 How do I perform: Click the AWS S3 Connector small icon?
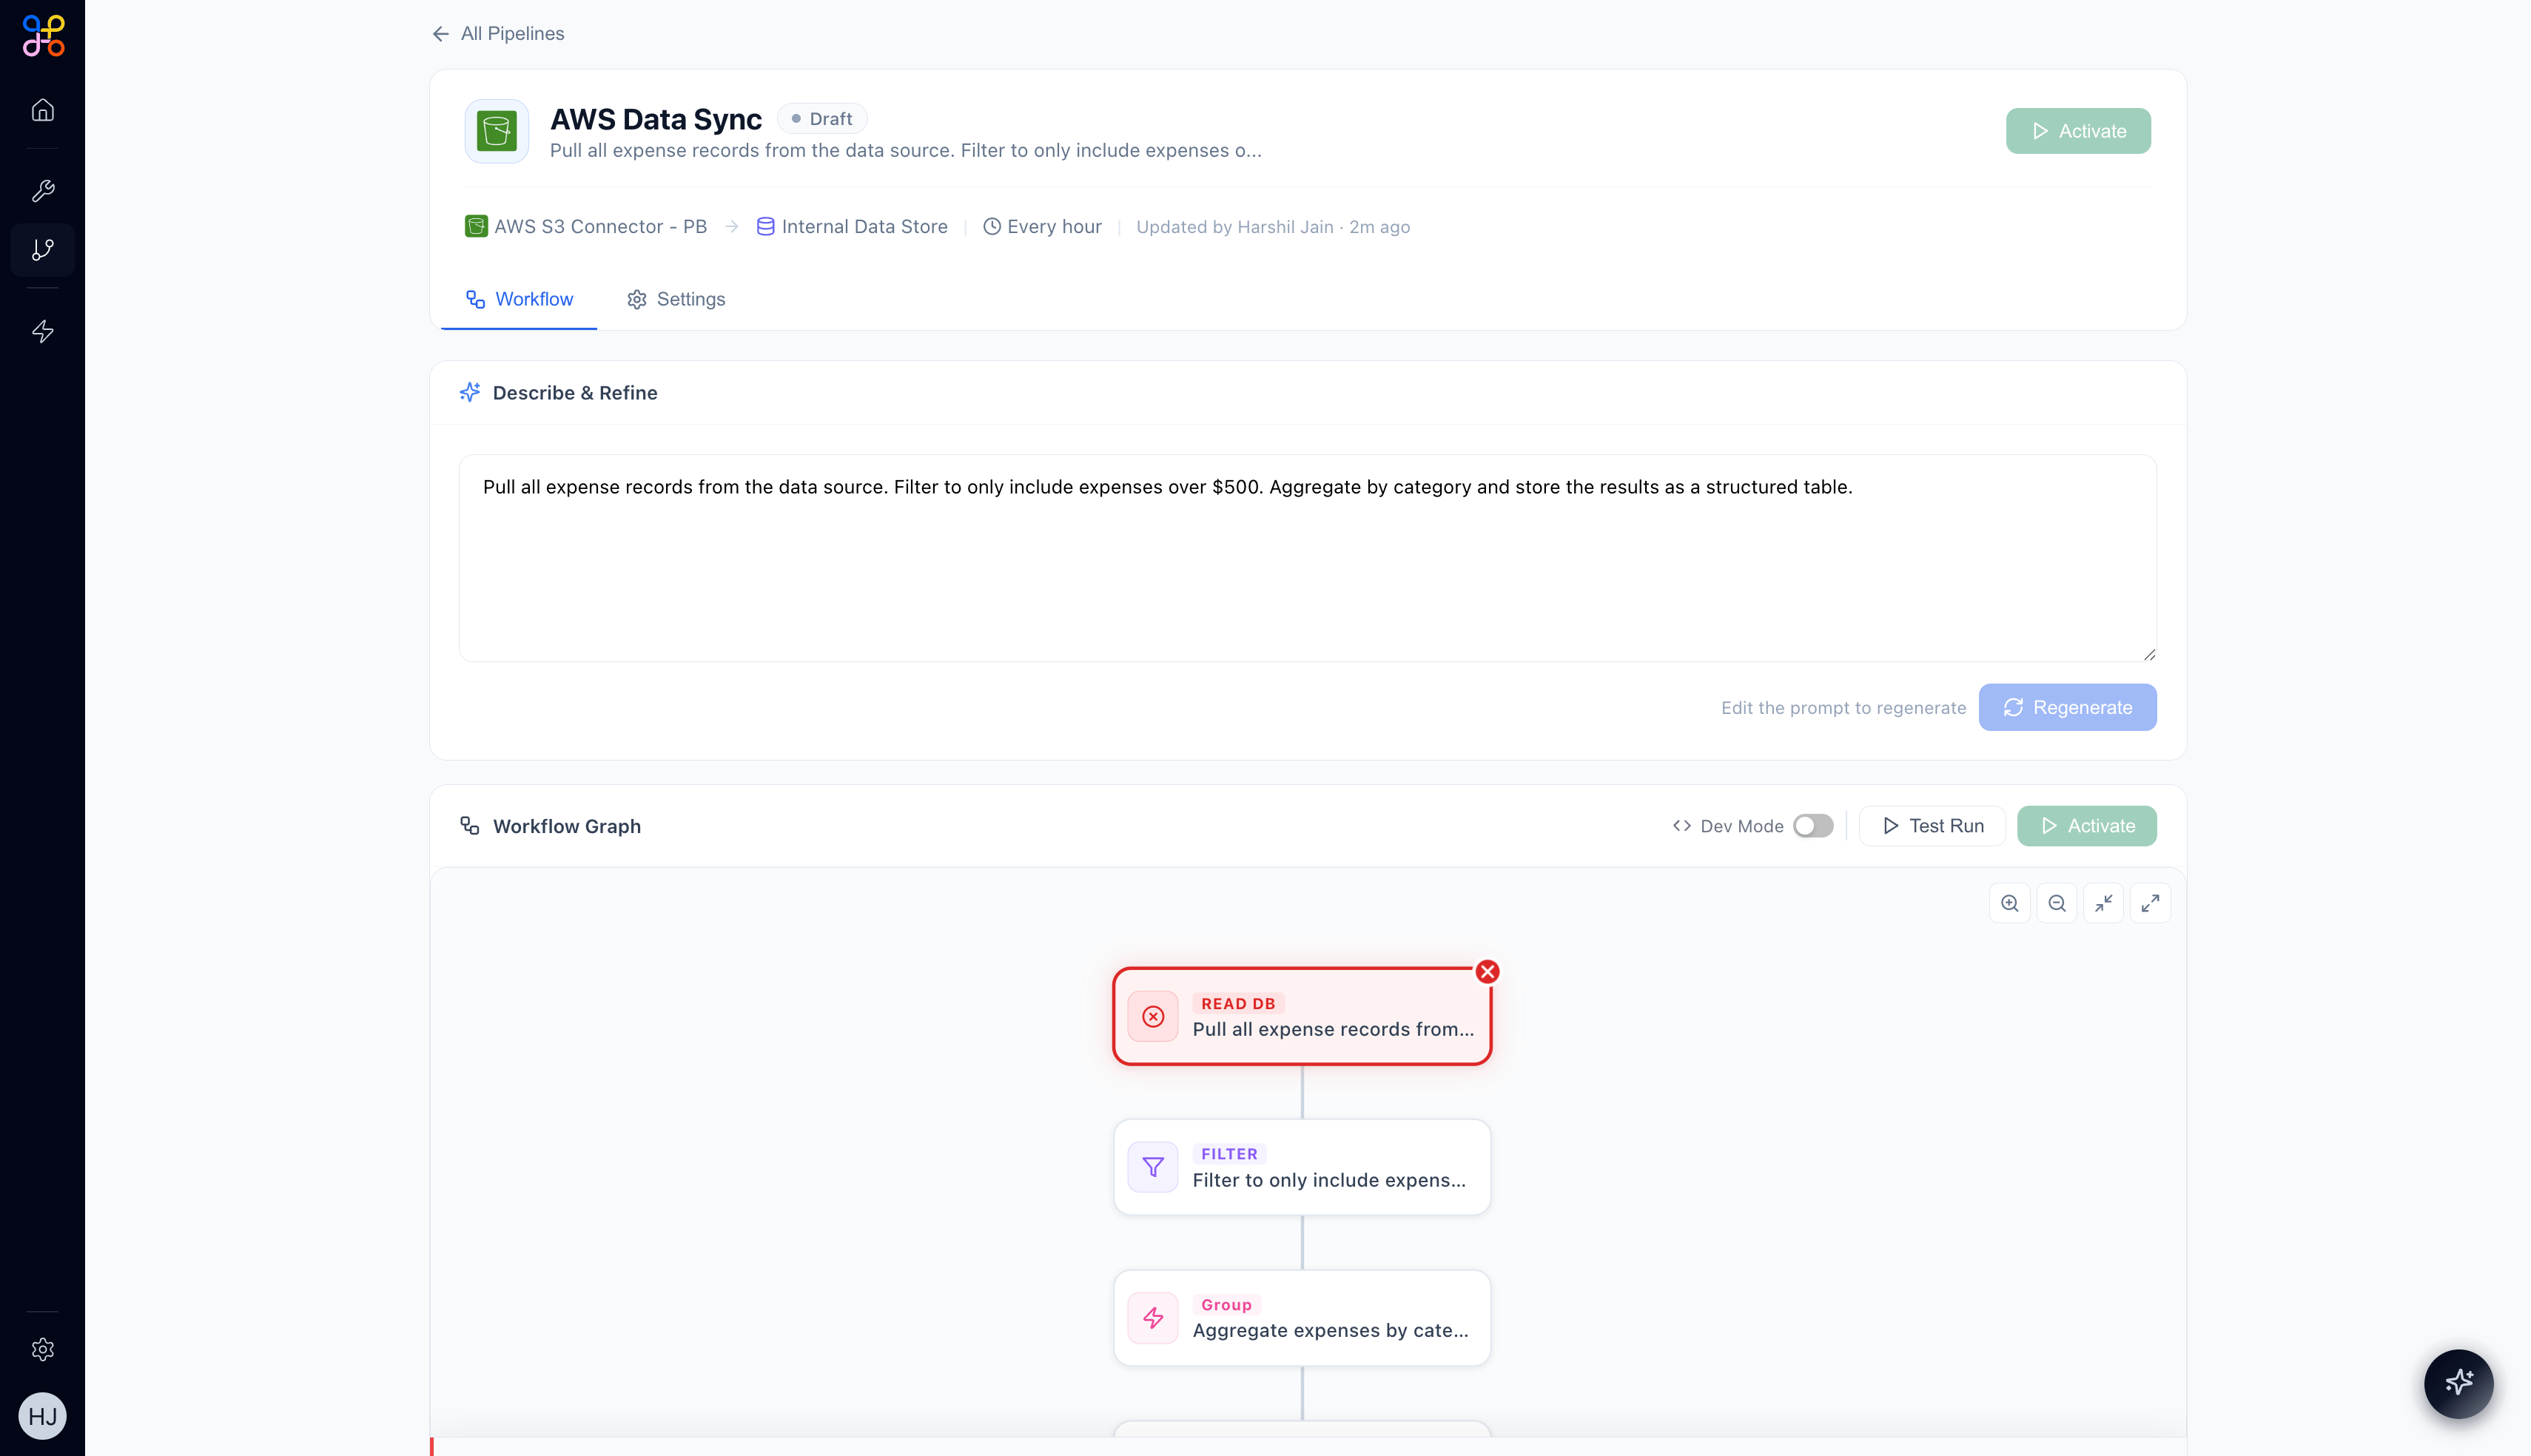(x=476, y=226)
